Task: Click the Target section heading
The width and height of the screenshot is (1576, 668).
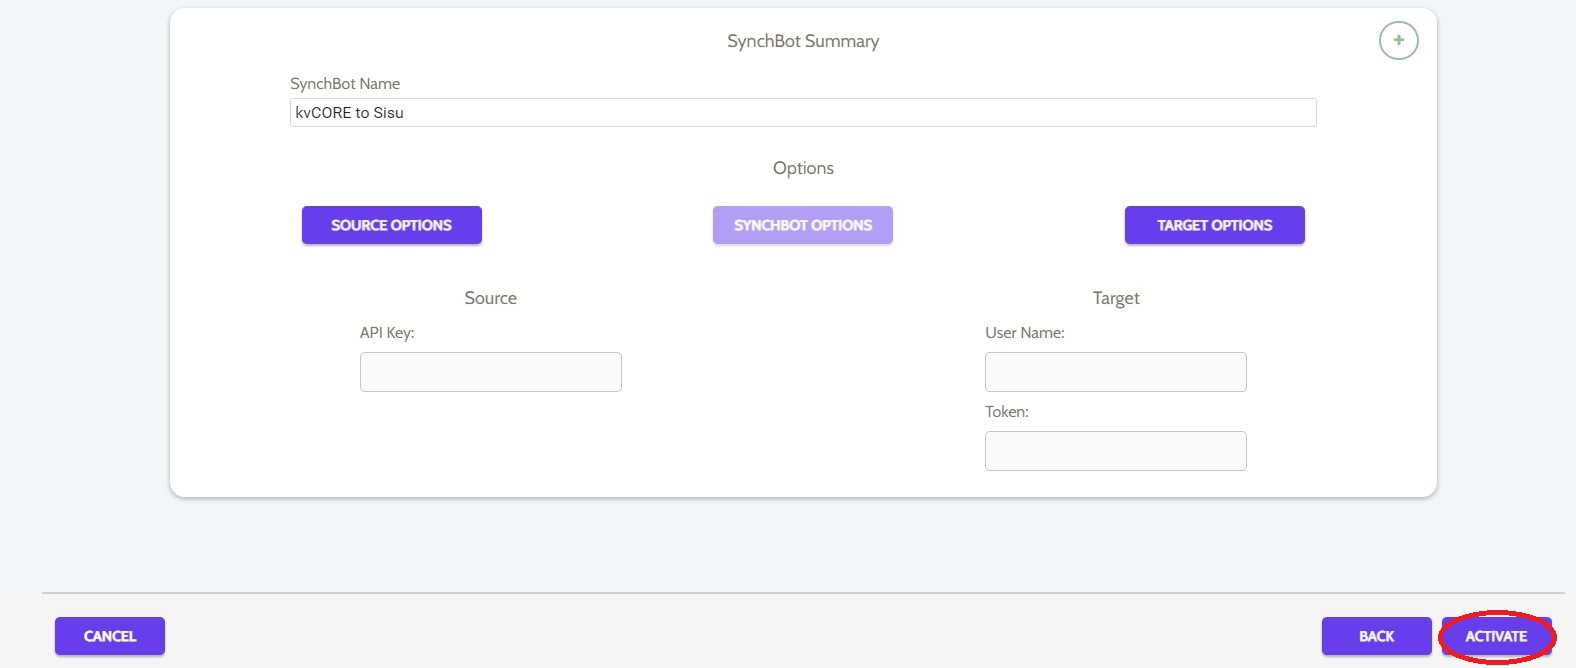Action: pos(1116,298)
